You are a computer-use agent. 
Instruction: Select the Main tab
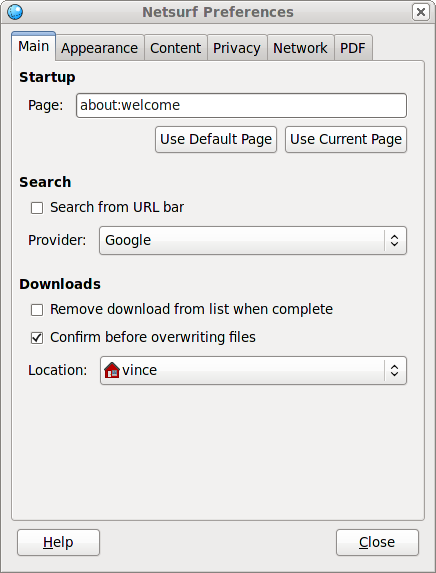point(34,46)
